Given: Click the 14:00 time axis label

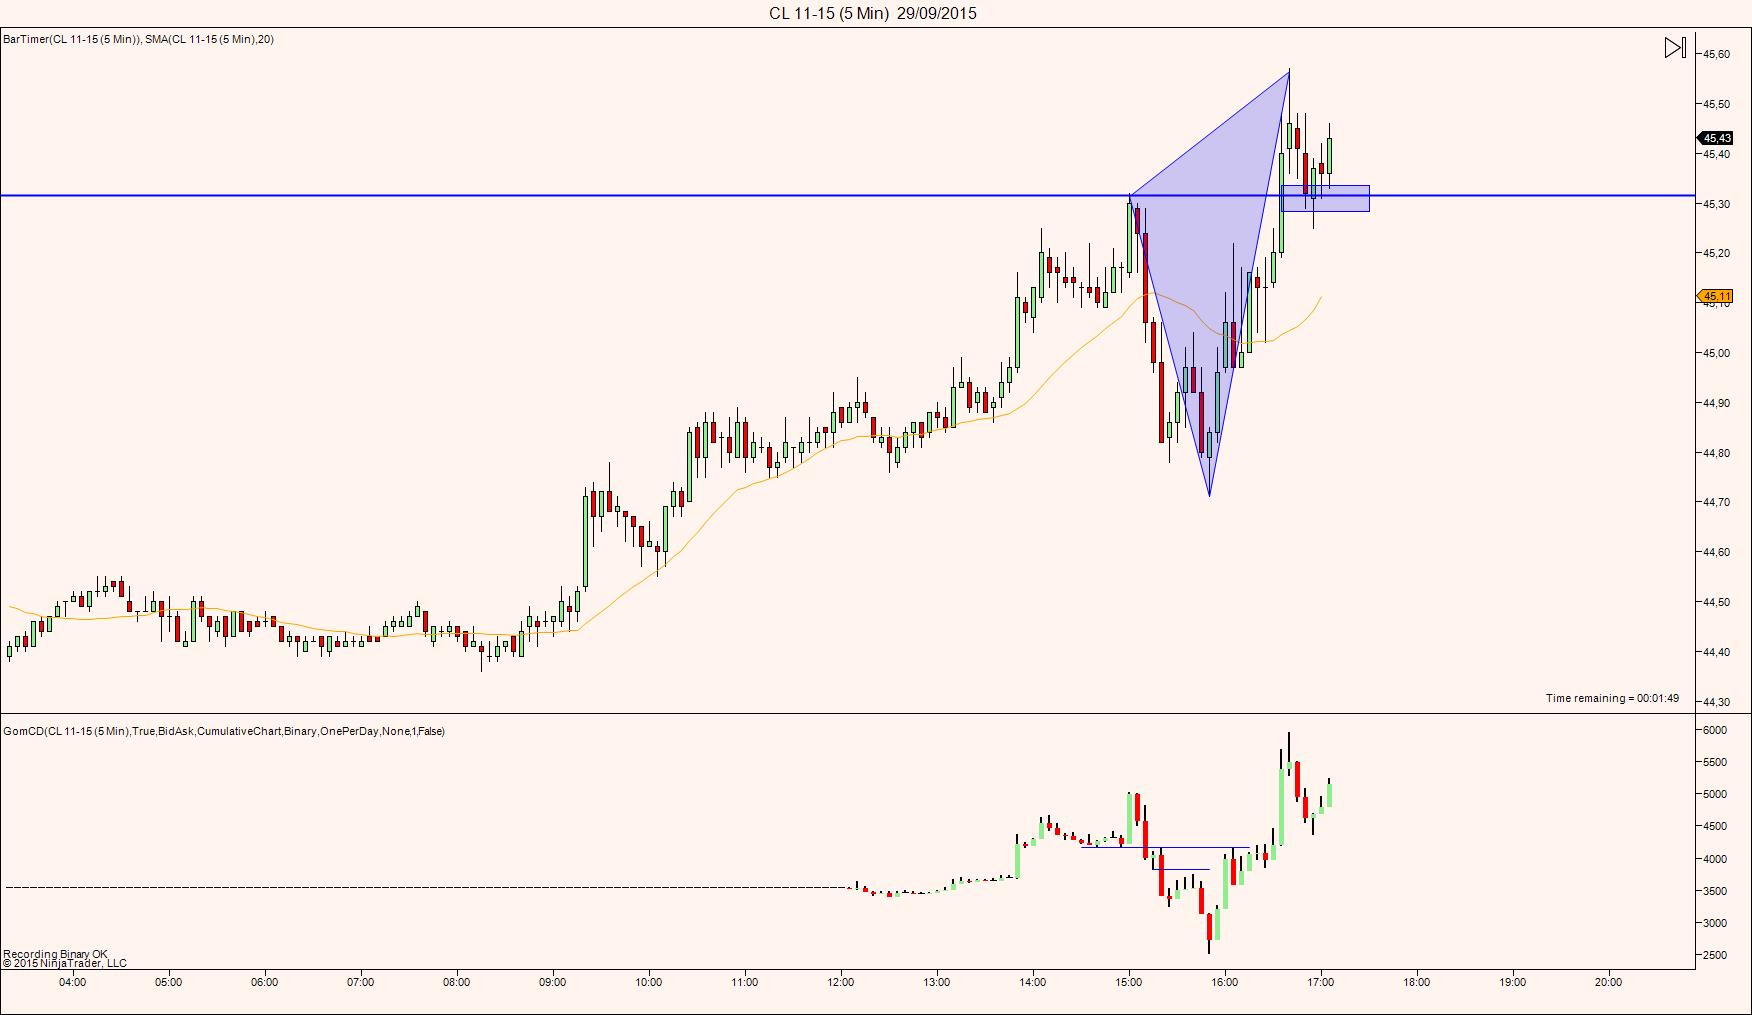Looking at the screenshot, I should pyautogui.click(x=1032, y=982).
